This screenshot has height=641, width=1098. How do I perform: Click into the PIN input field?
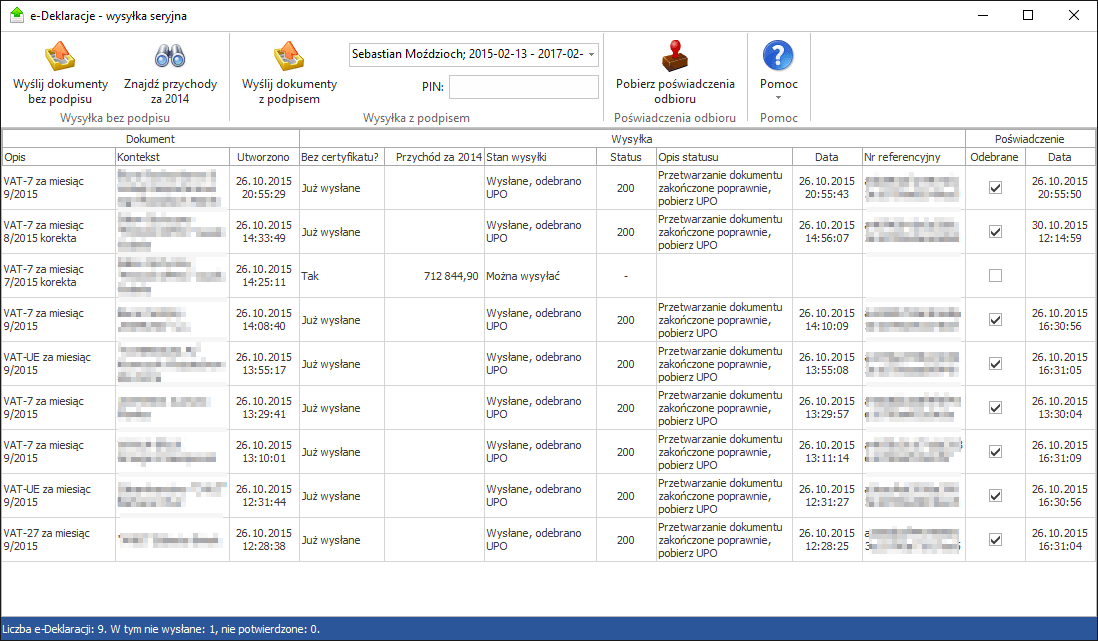(x=523, y=88)
